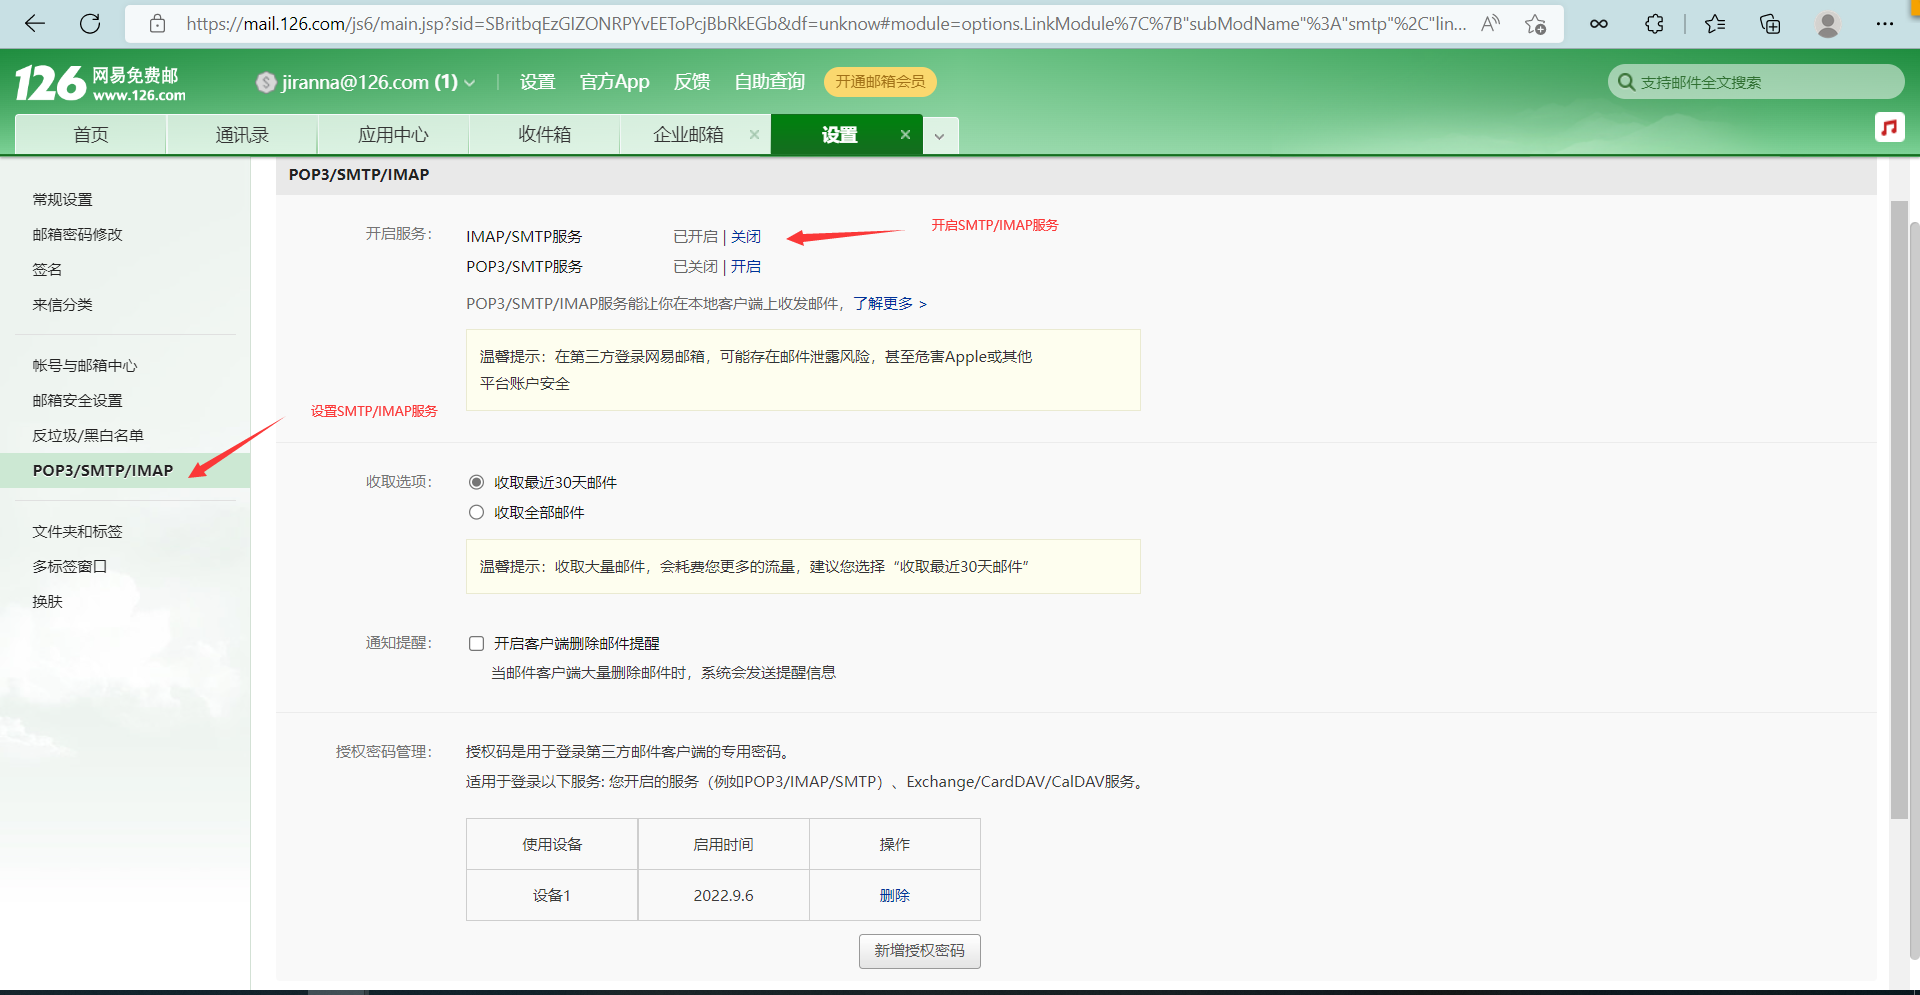The width and height of the screenshot is (1920, 995).
Task: Open the collections icon
Action: click(x=1770, y=23)
